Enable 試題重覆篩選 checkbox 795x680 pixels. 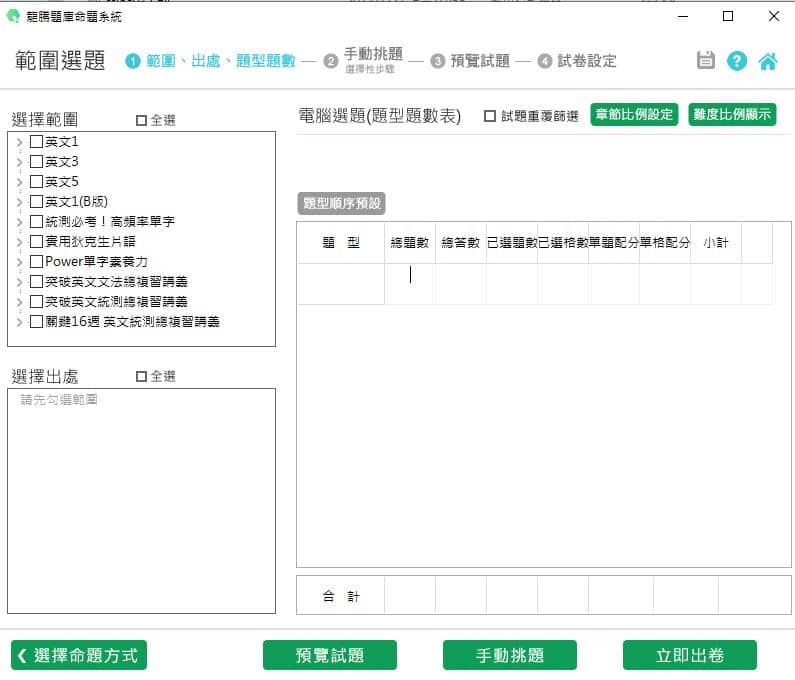click(x=490, y=116)
